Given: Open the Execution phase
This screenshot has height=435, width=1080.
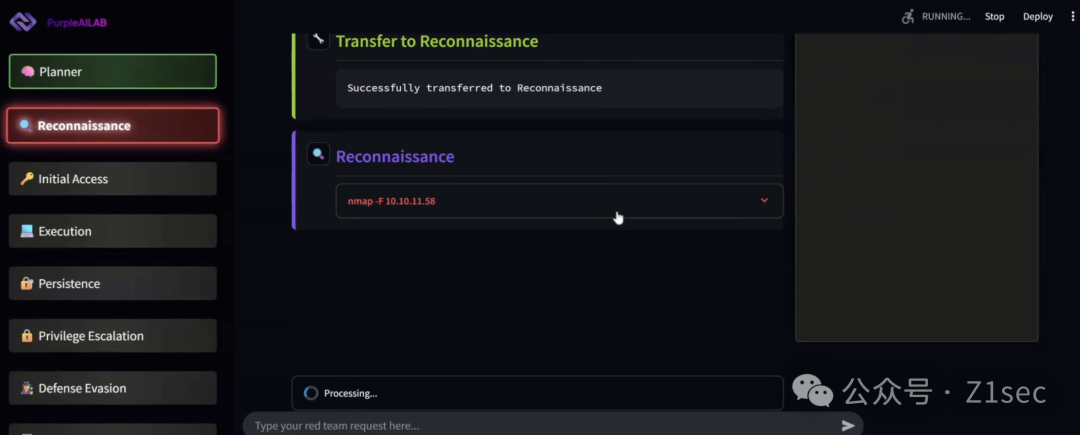Looking at the screenshot, I should (x=112, y=231).
